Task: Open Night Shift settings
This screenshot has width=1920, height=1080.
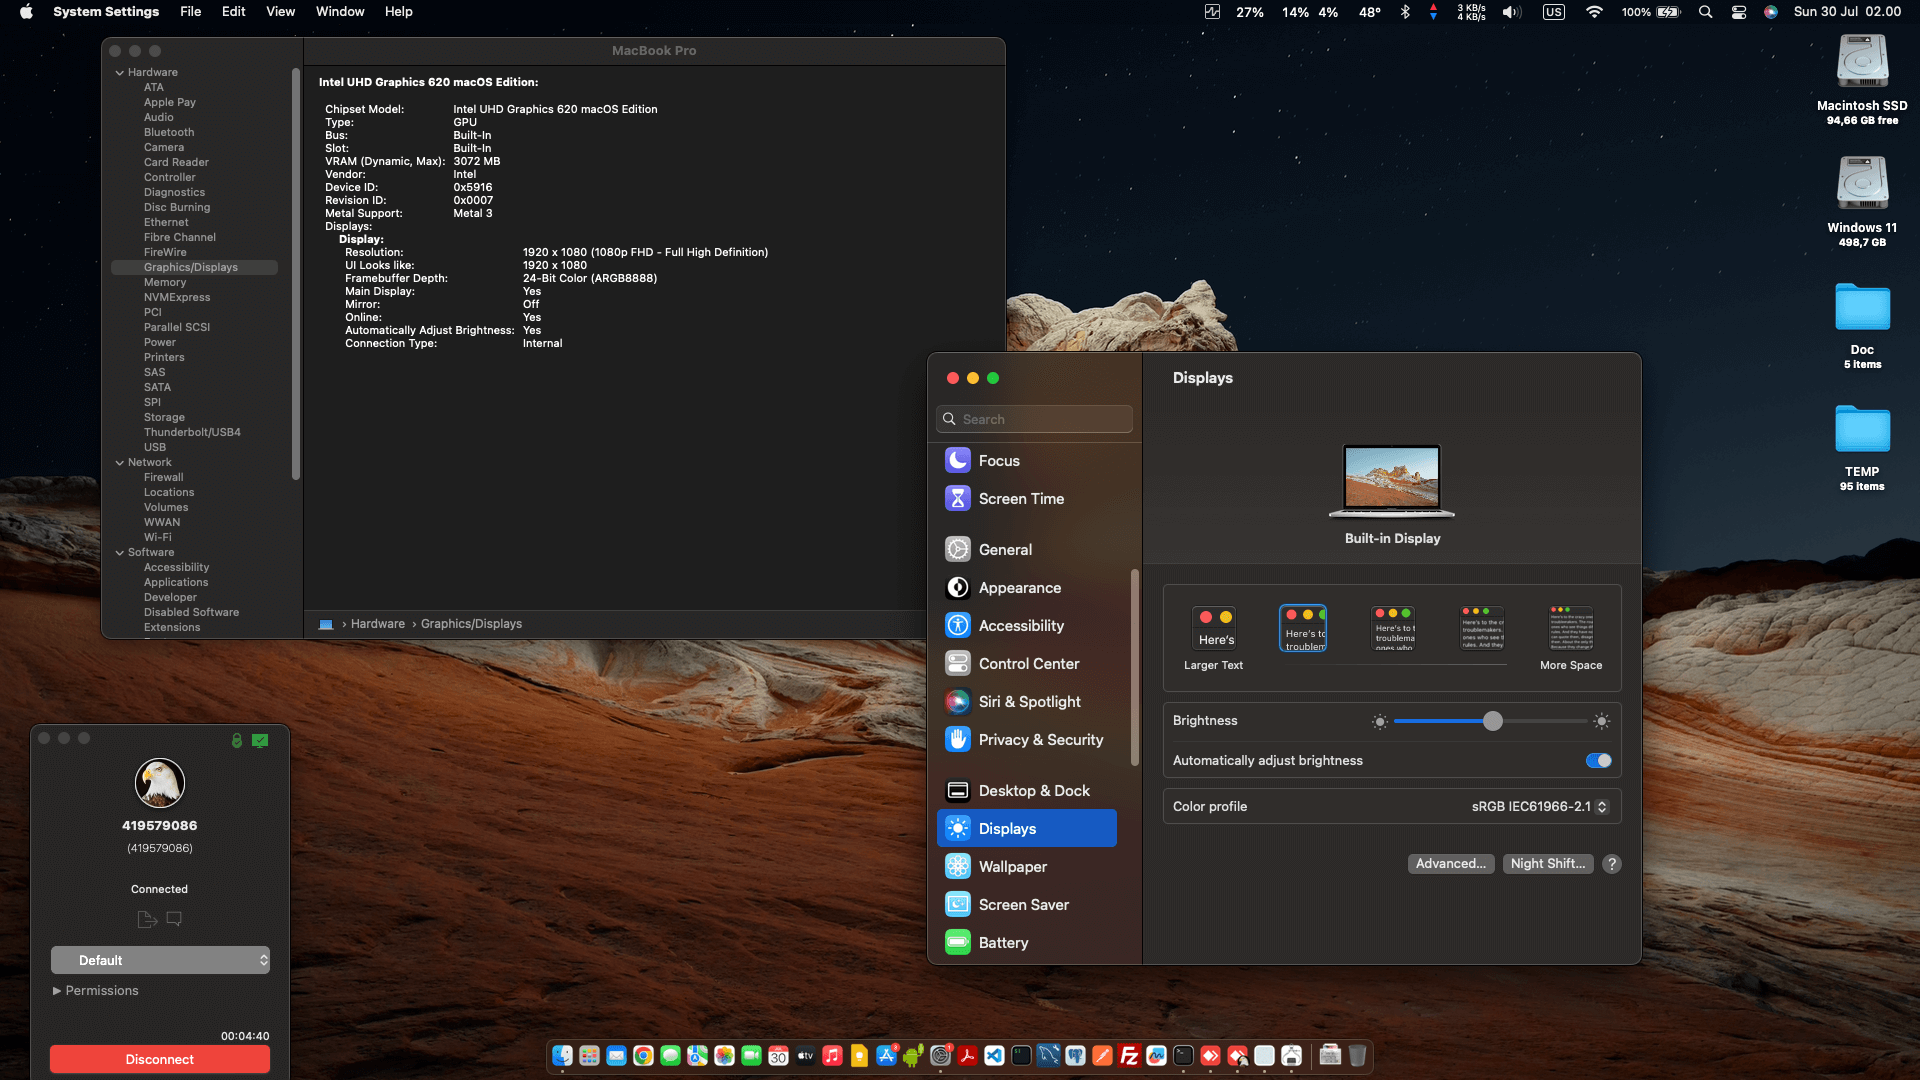Action: [x=1548, y=863]
